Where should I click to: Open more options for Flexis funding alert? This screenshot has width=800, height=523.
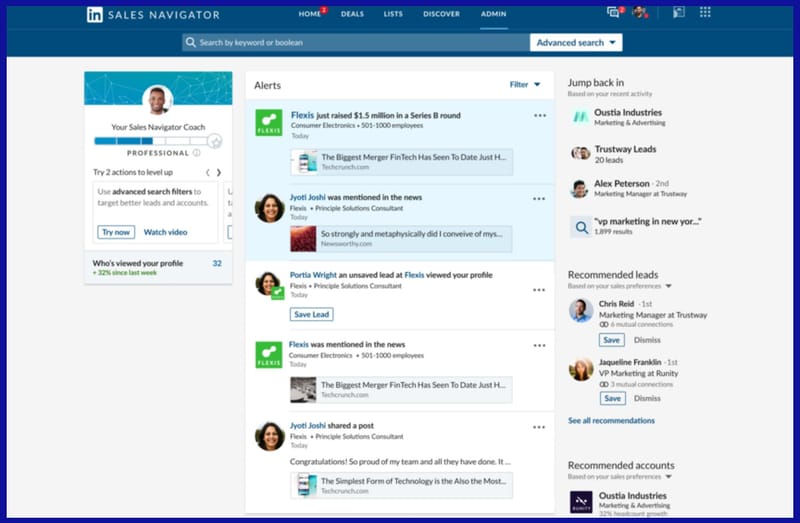click(540, 116)
